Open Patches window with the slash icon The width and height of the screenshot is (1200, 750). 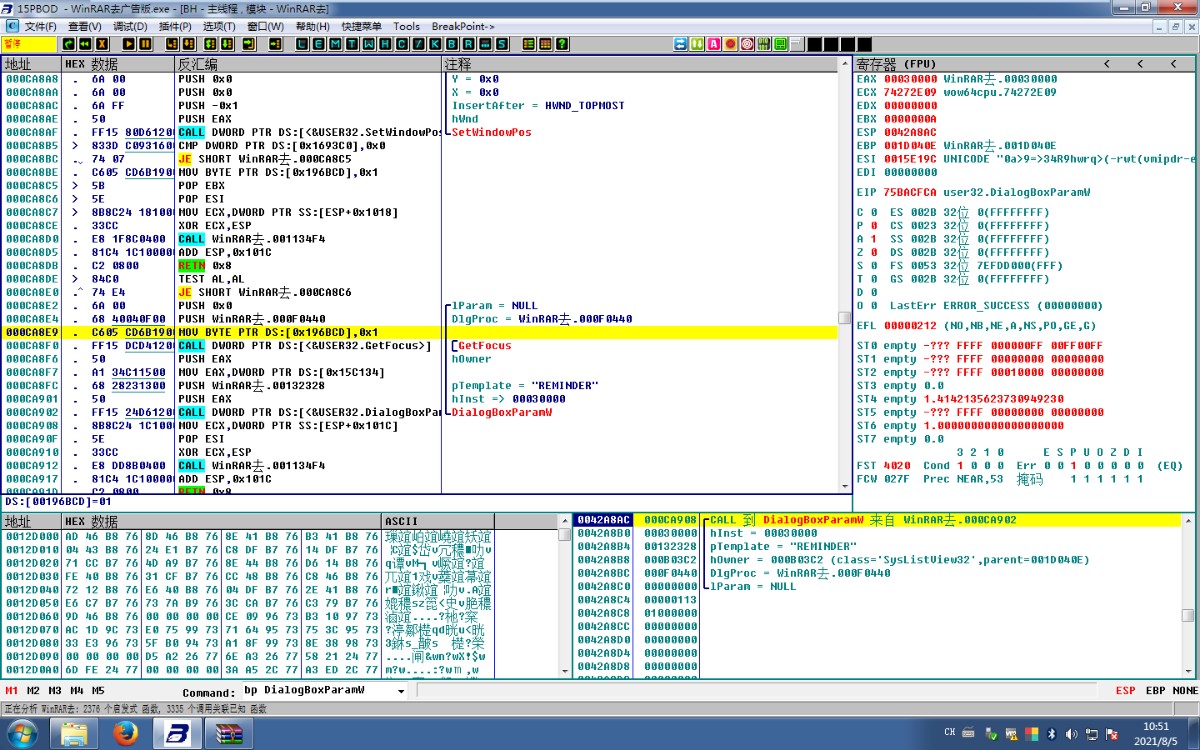pos(418,44)
